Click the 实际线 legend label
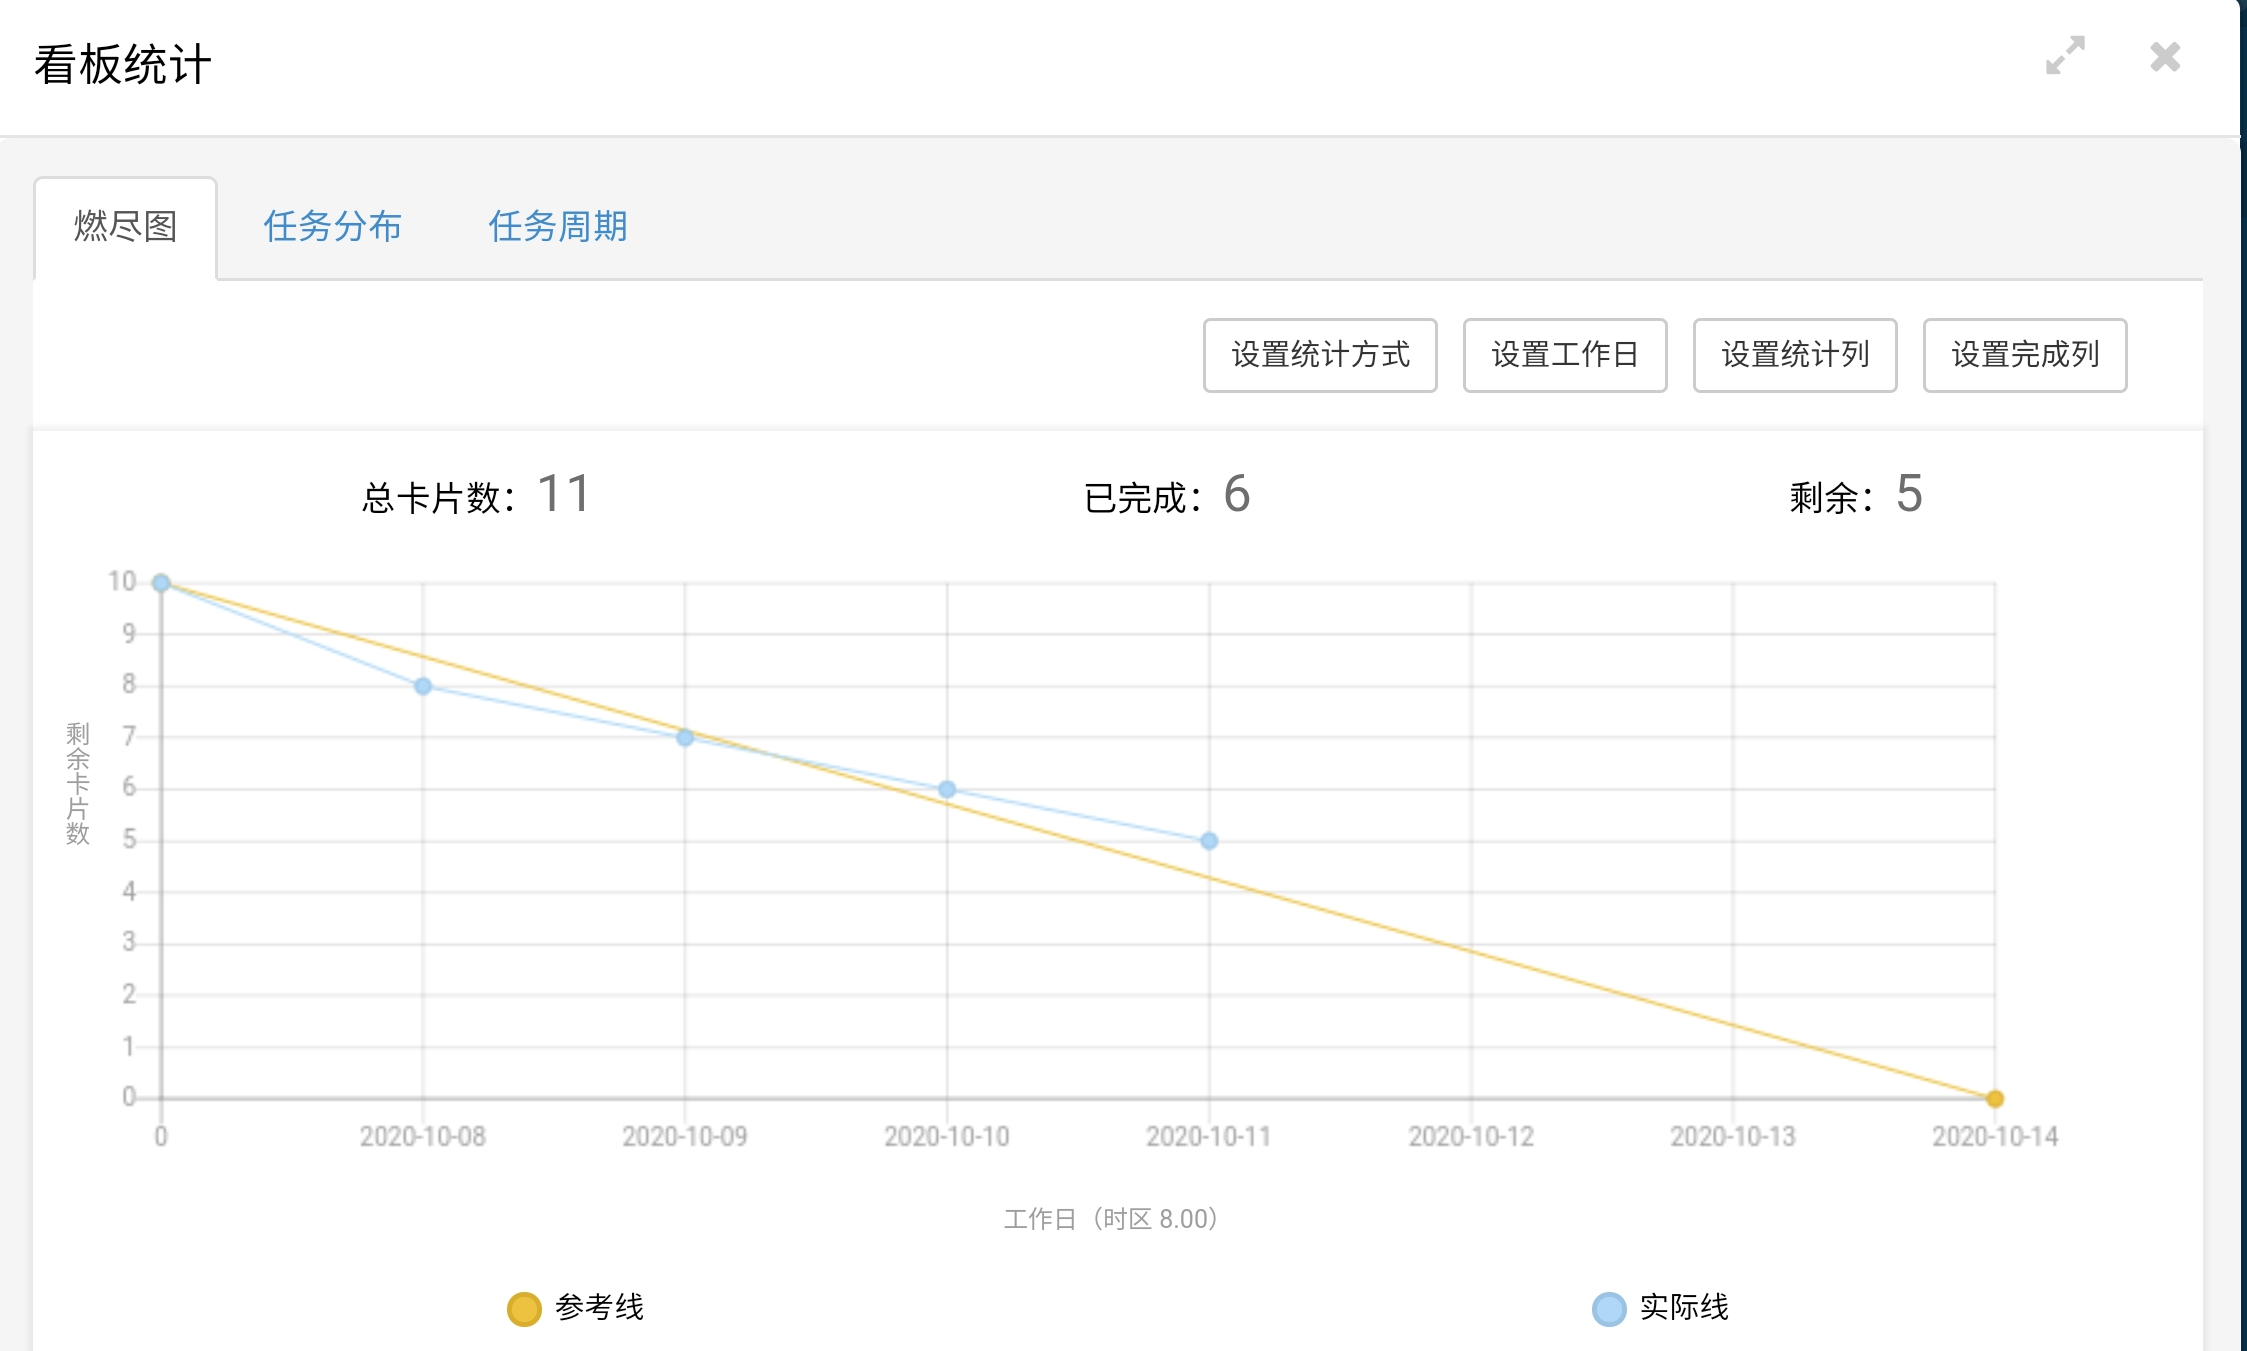 (1684, 1307)
